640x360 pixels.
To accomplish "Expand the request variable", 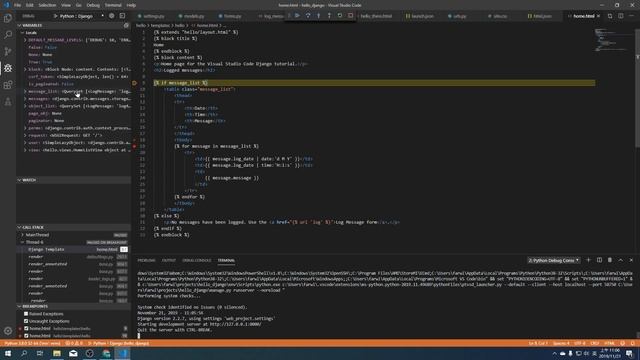I will point(25,136).
